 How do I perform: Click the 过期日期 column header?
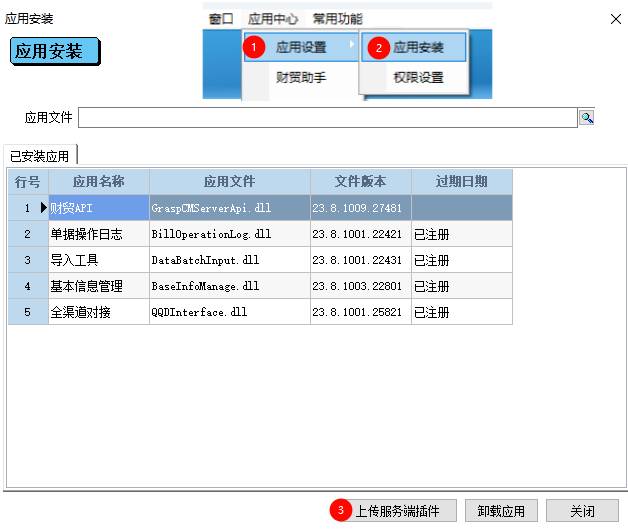point(462,182)
